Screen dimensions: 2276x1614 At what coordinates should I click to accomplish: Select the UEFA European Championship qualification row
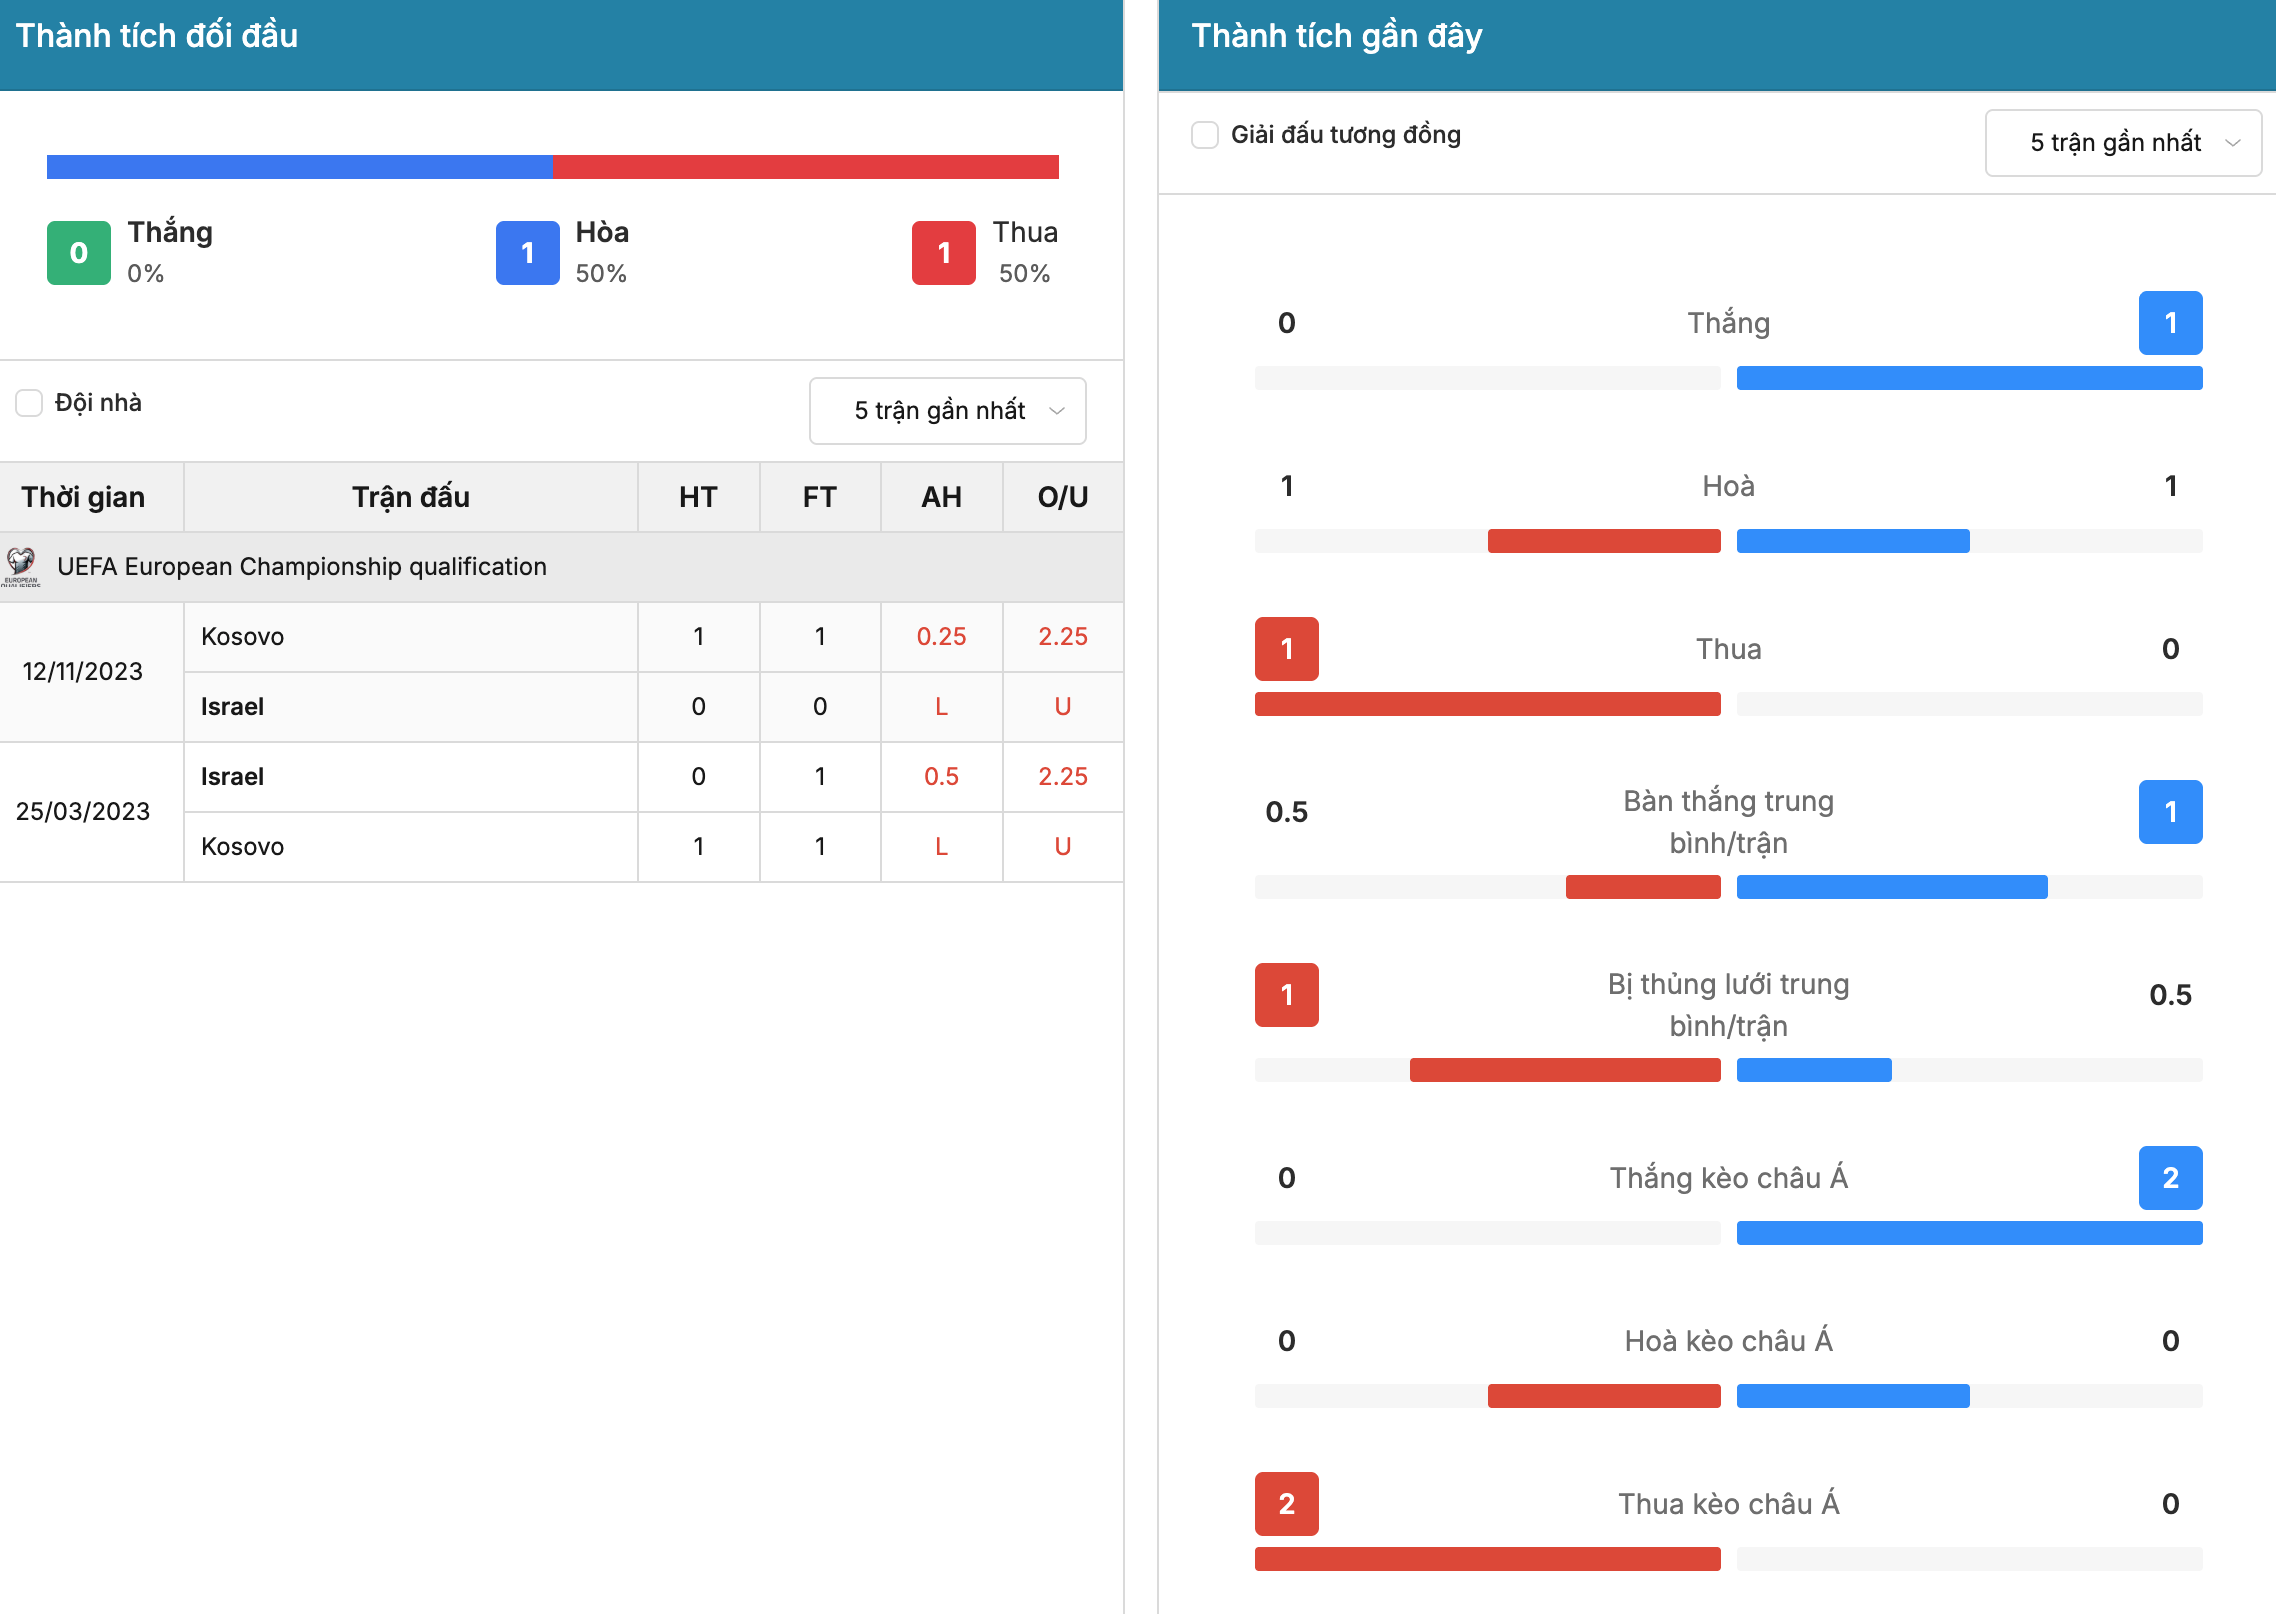[x=561, y=567]
